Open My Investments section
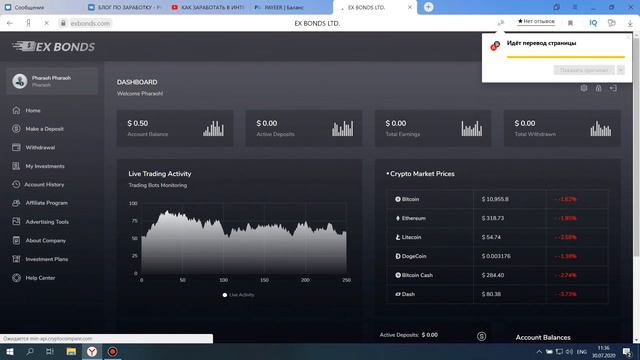The image size is (640, 360). 45,166
